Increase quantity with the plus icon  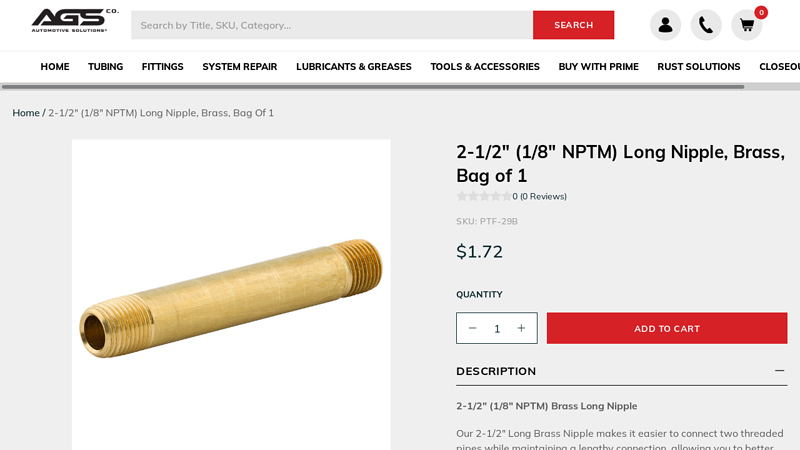521,328
